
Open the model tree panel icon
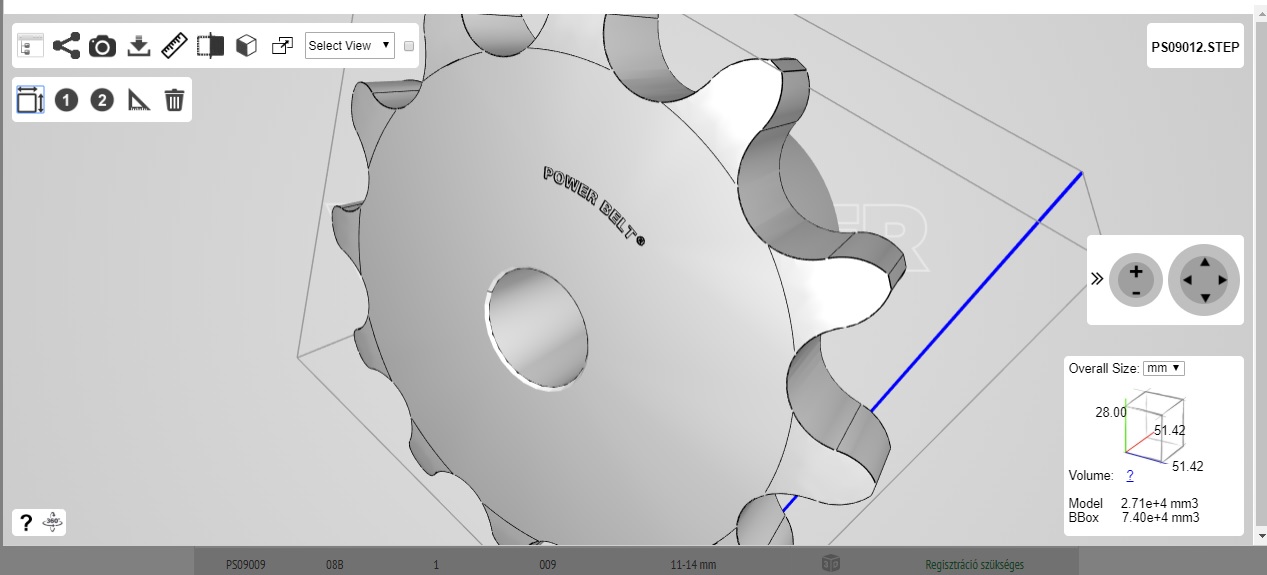[31, 46]
